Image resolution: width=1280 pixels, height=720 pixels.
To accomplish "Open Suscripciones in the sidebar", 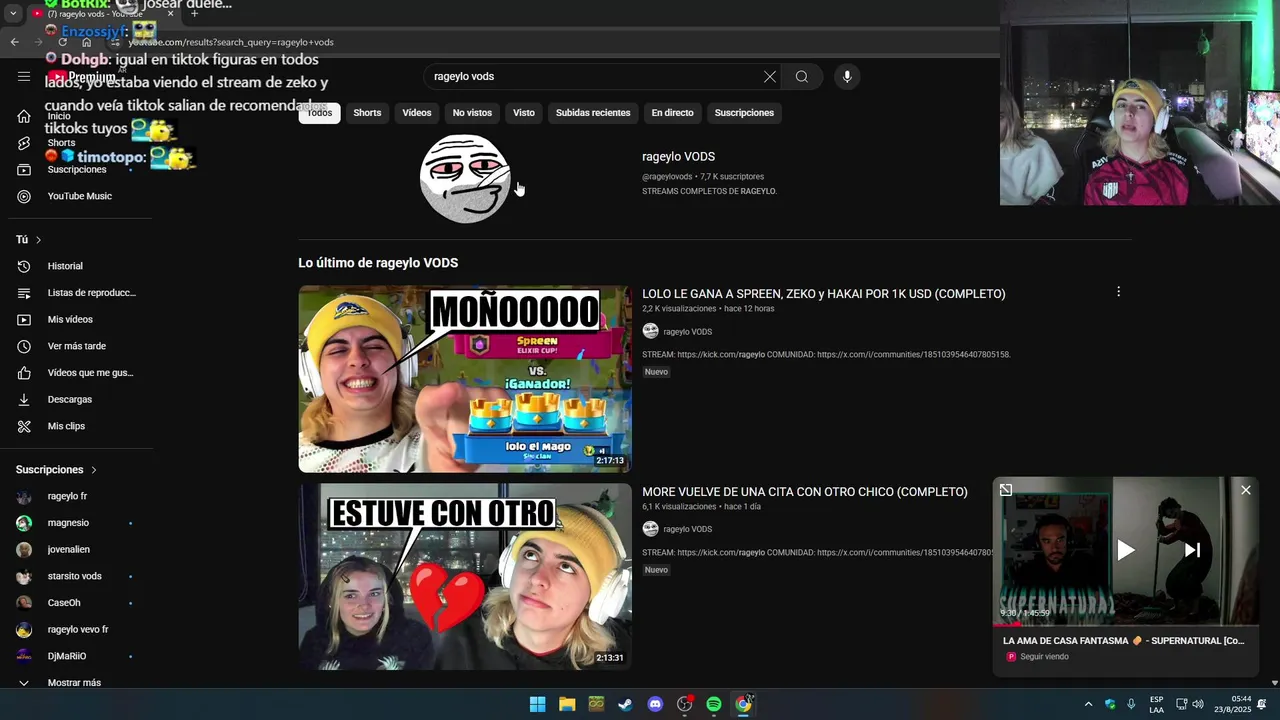I will pos(76,169).
